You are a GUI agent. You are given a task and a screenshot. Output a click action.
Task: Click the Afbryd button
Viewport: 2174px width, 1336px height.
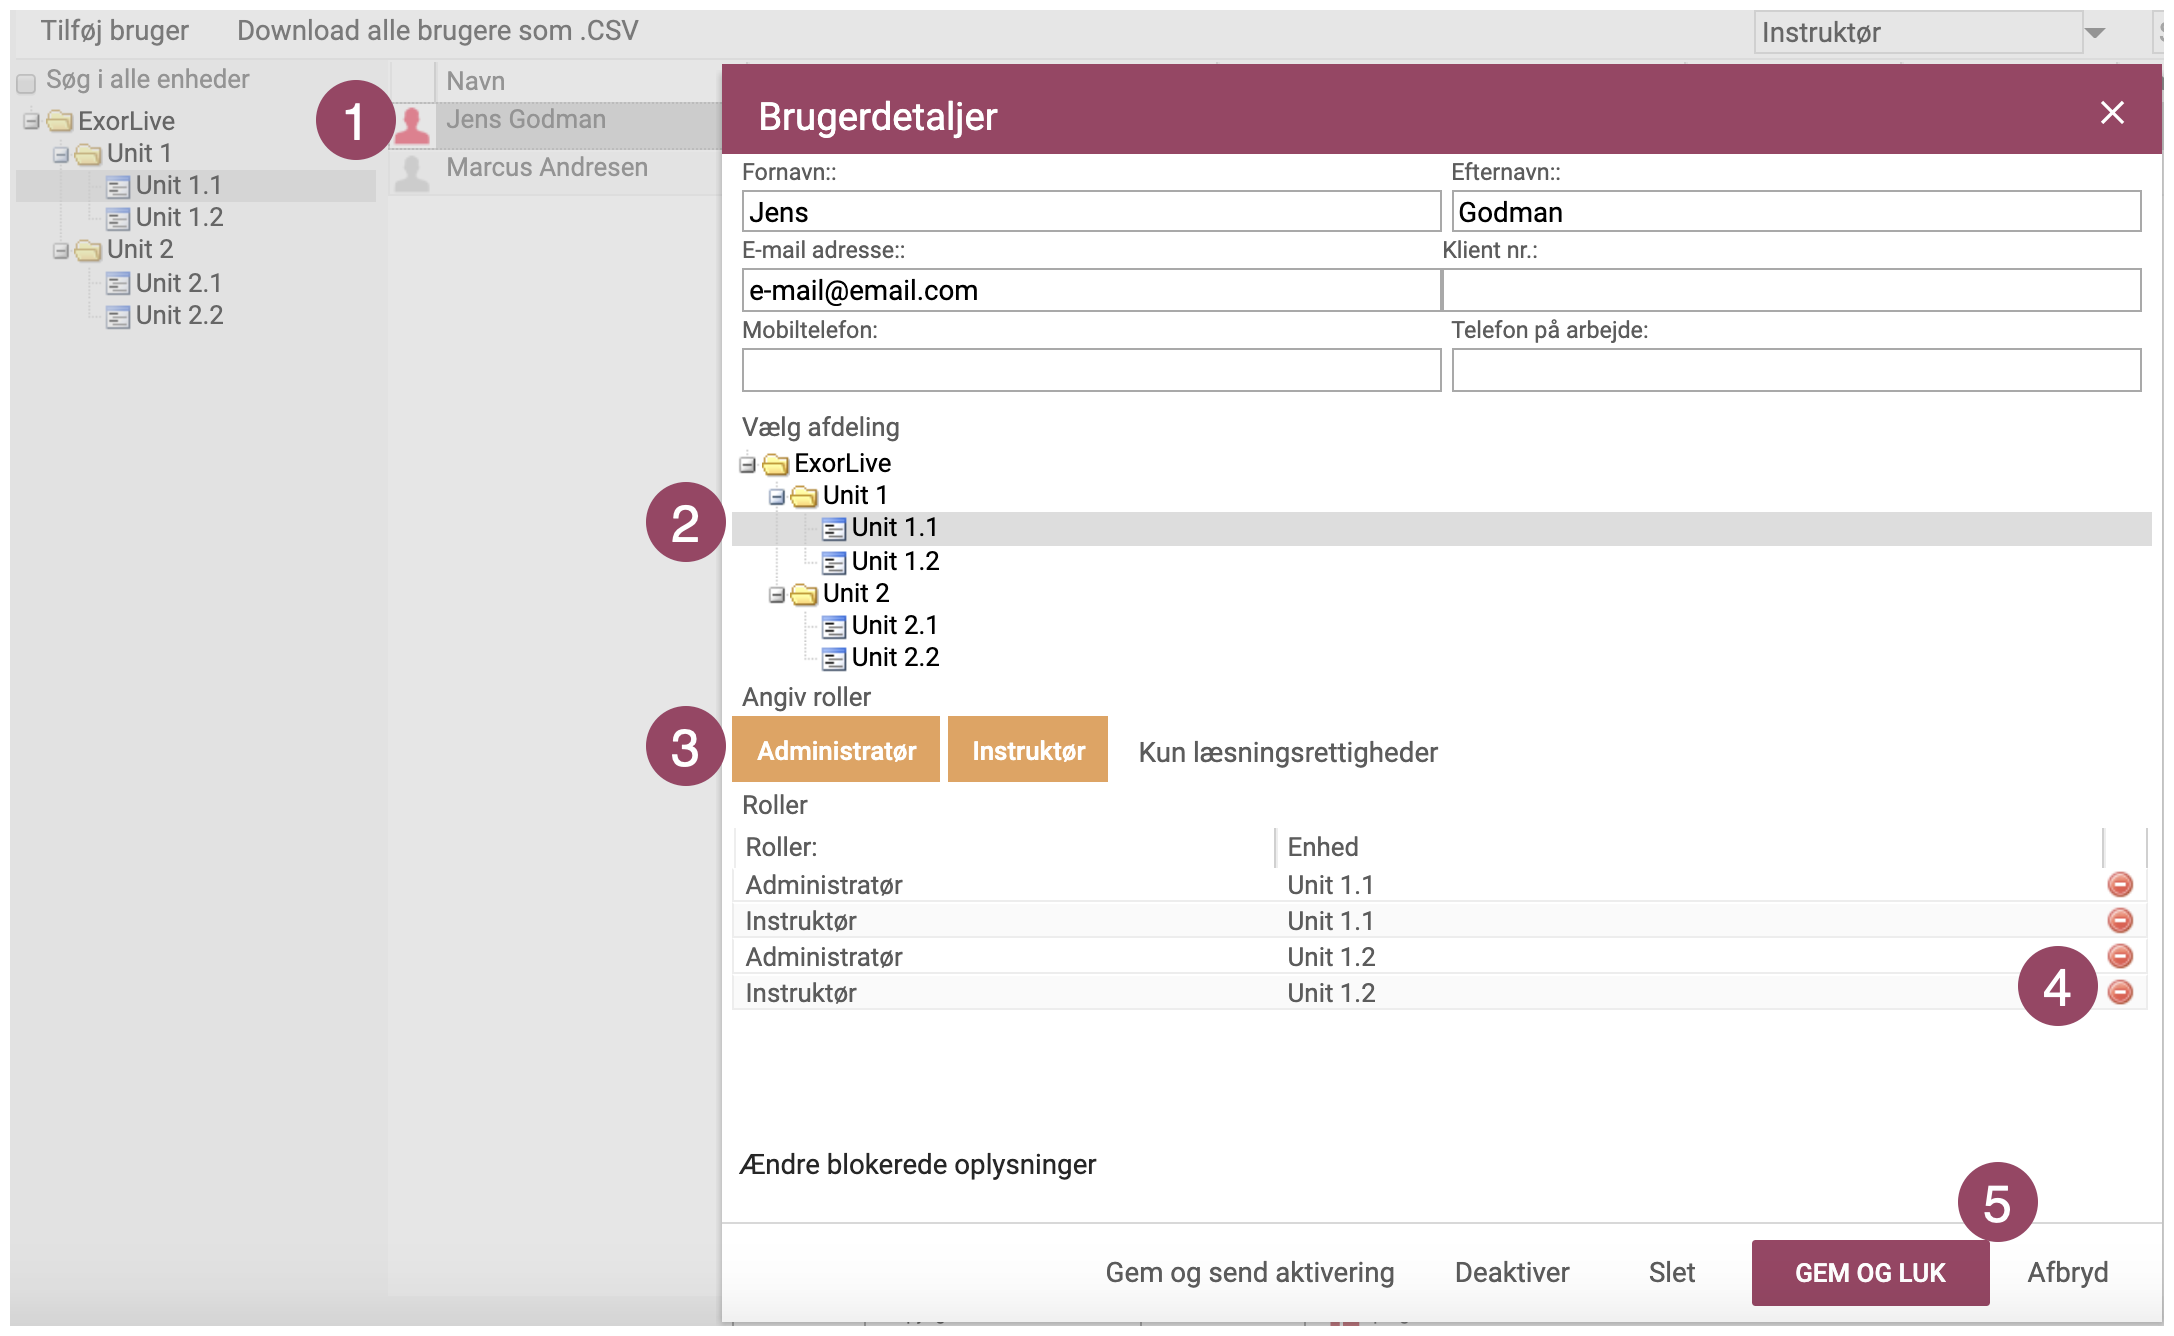pos(2067,1272)
